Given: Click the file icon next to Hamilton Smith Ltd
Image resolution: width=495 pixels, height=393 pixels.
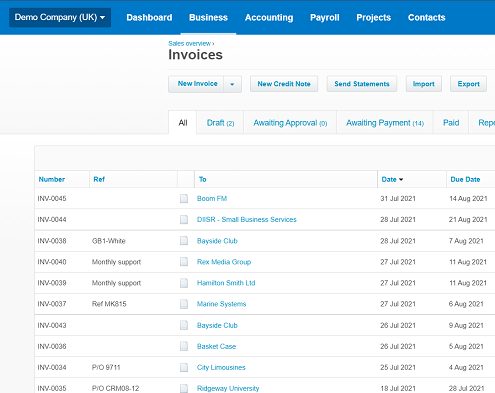Looking at the screenshot, I should [184, 283].
